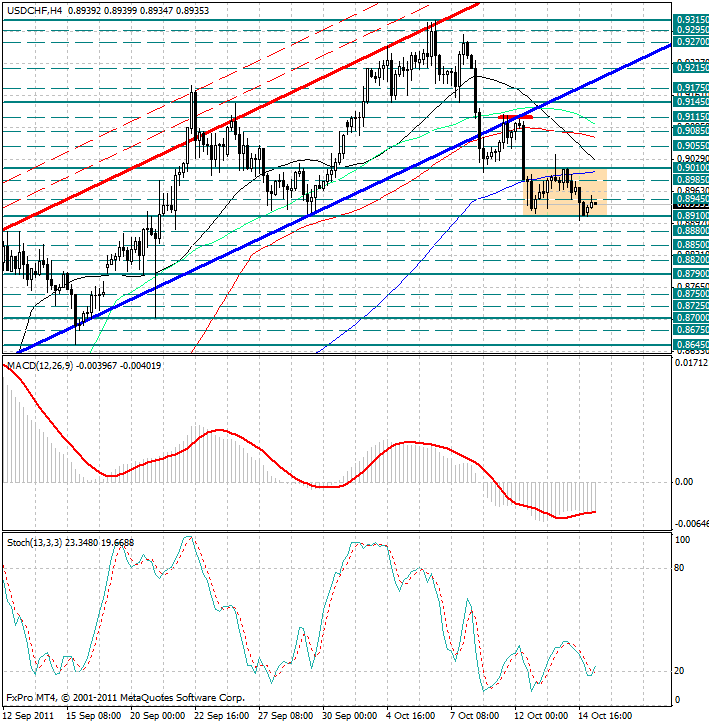Click the 0.9315 price level label

pyautogui.click(x=691, y=20)
